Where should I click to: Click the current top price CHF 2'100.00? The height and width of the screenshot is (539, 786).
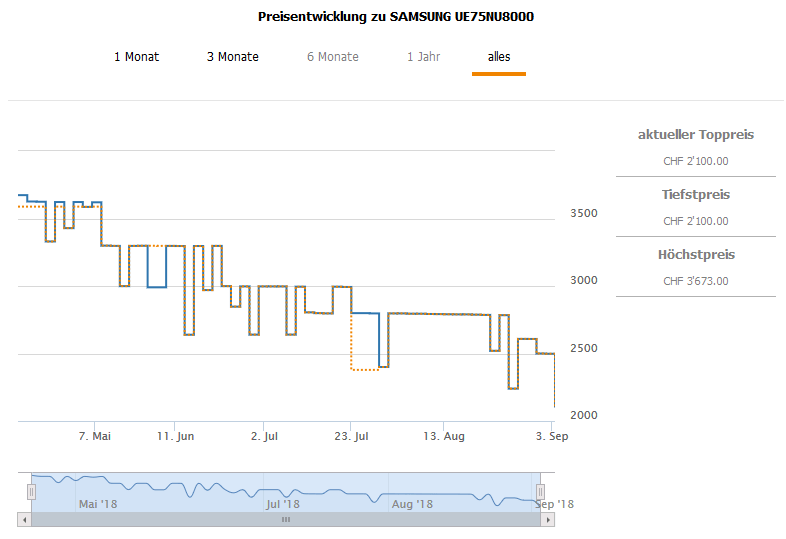click(696, 161)
